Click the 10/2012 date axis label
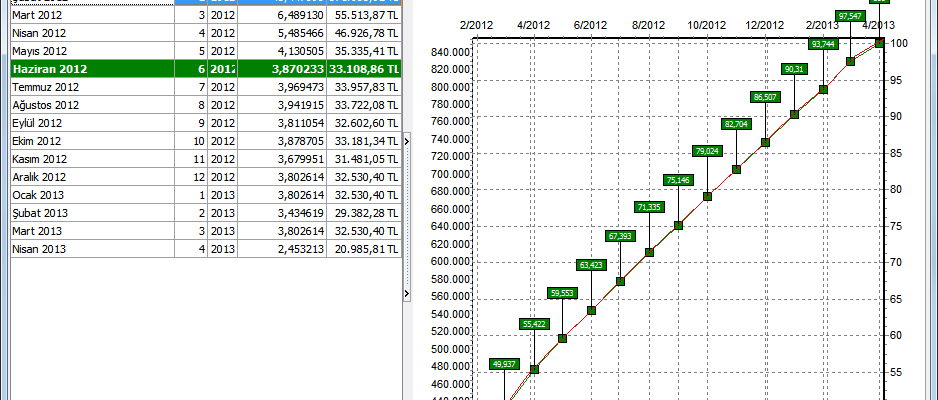Screen dimensions: 938x400 [x=706, y=24]
